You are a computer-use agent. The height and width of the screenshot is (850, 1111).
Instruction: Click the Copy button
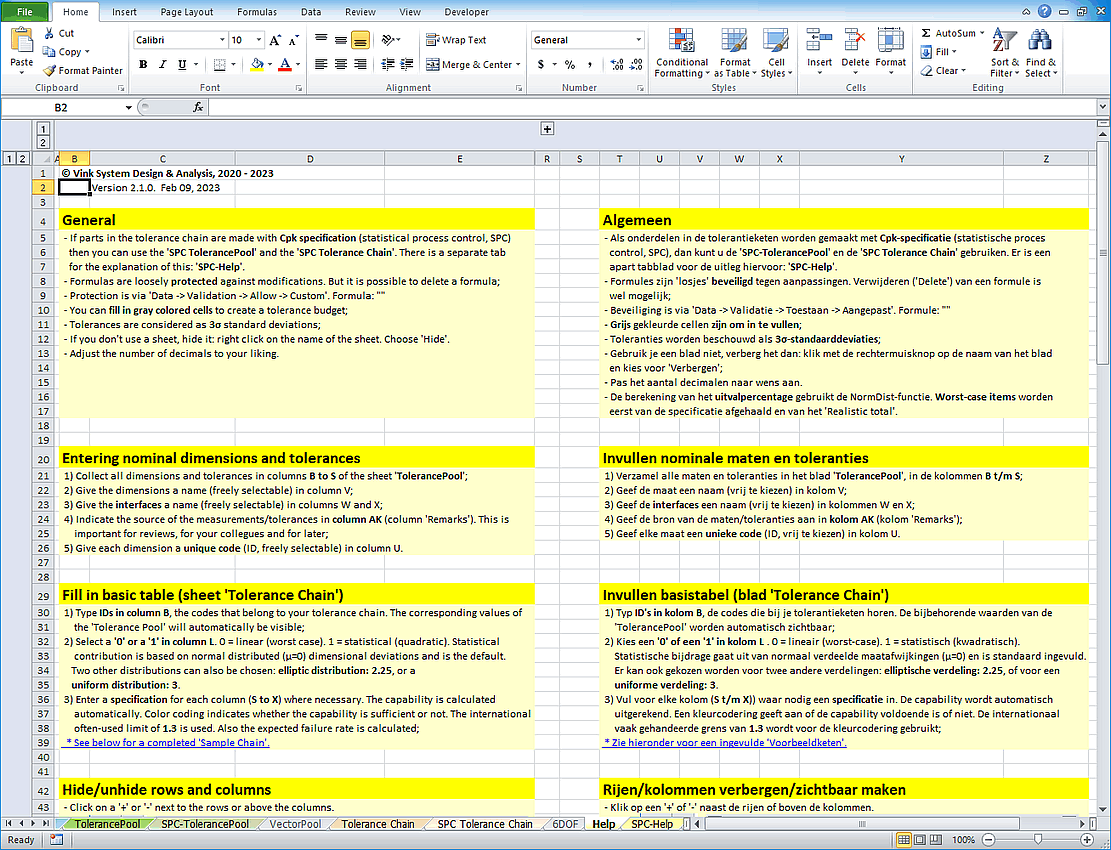point(66,52)
